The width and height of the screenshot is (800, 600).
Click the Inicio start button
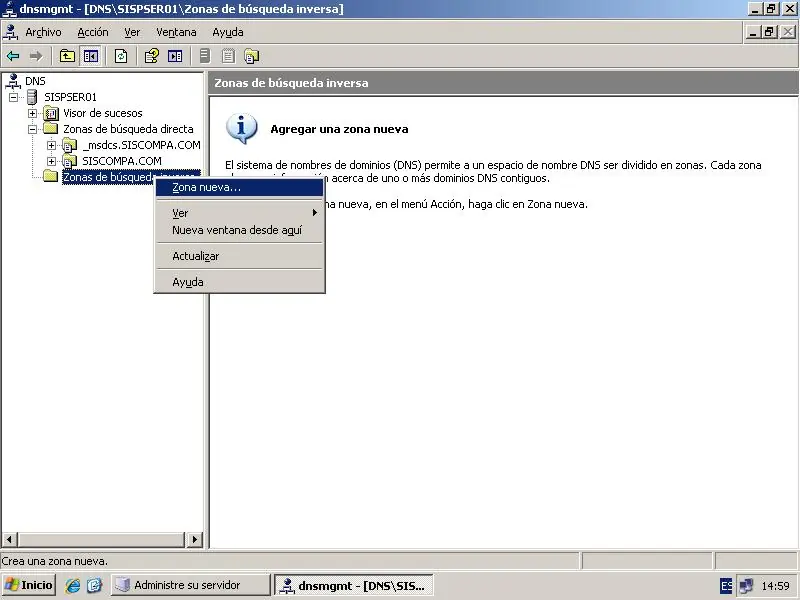point(29,585)
